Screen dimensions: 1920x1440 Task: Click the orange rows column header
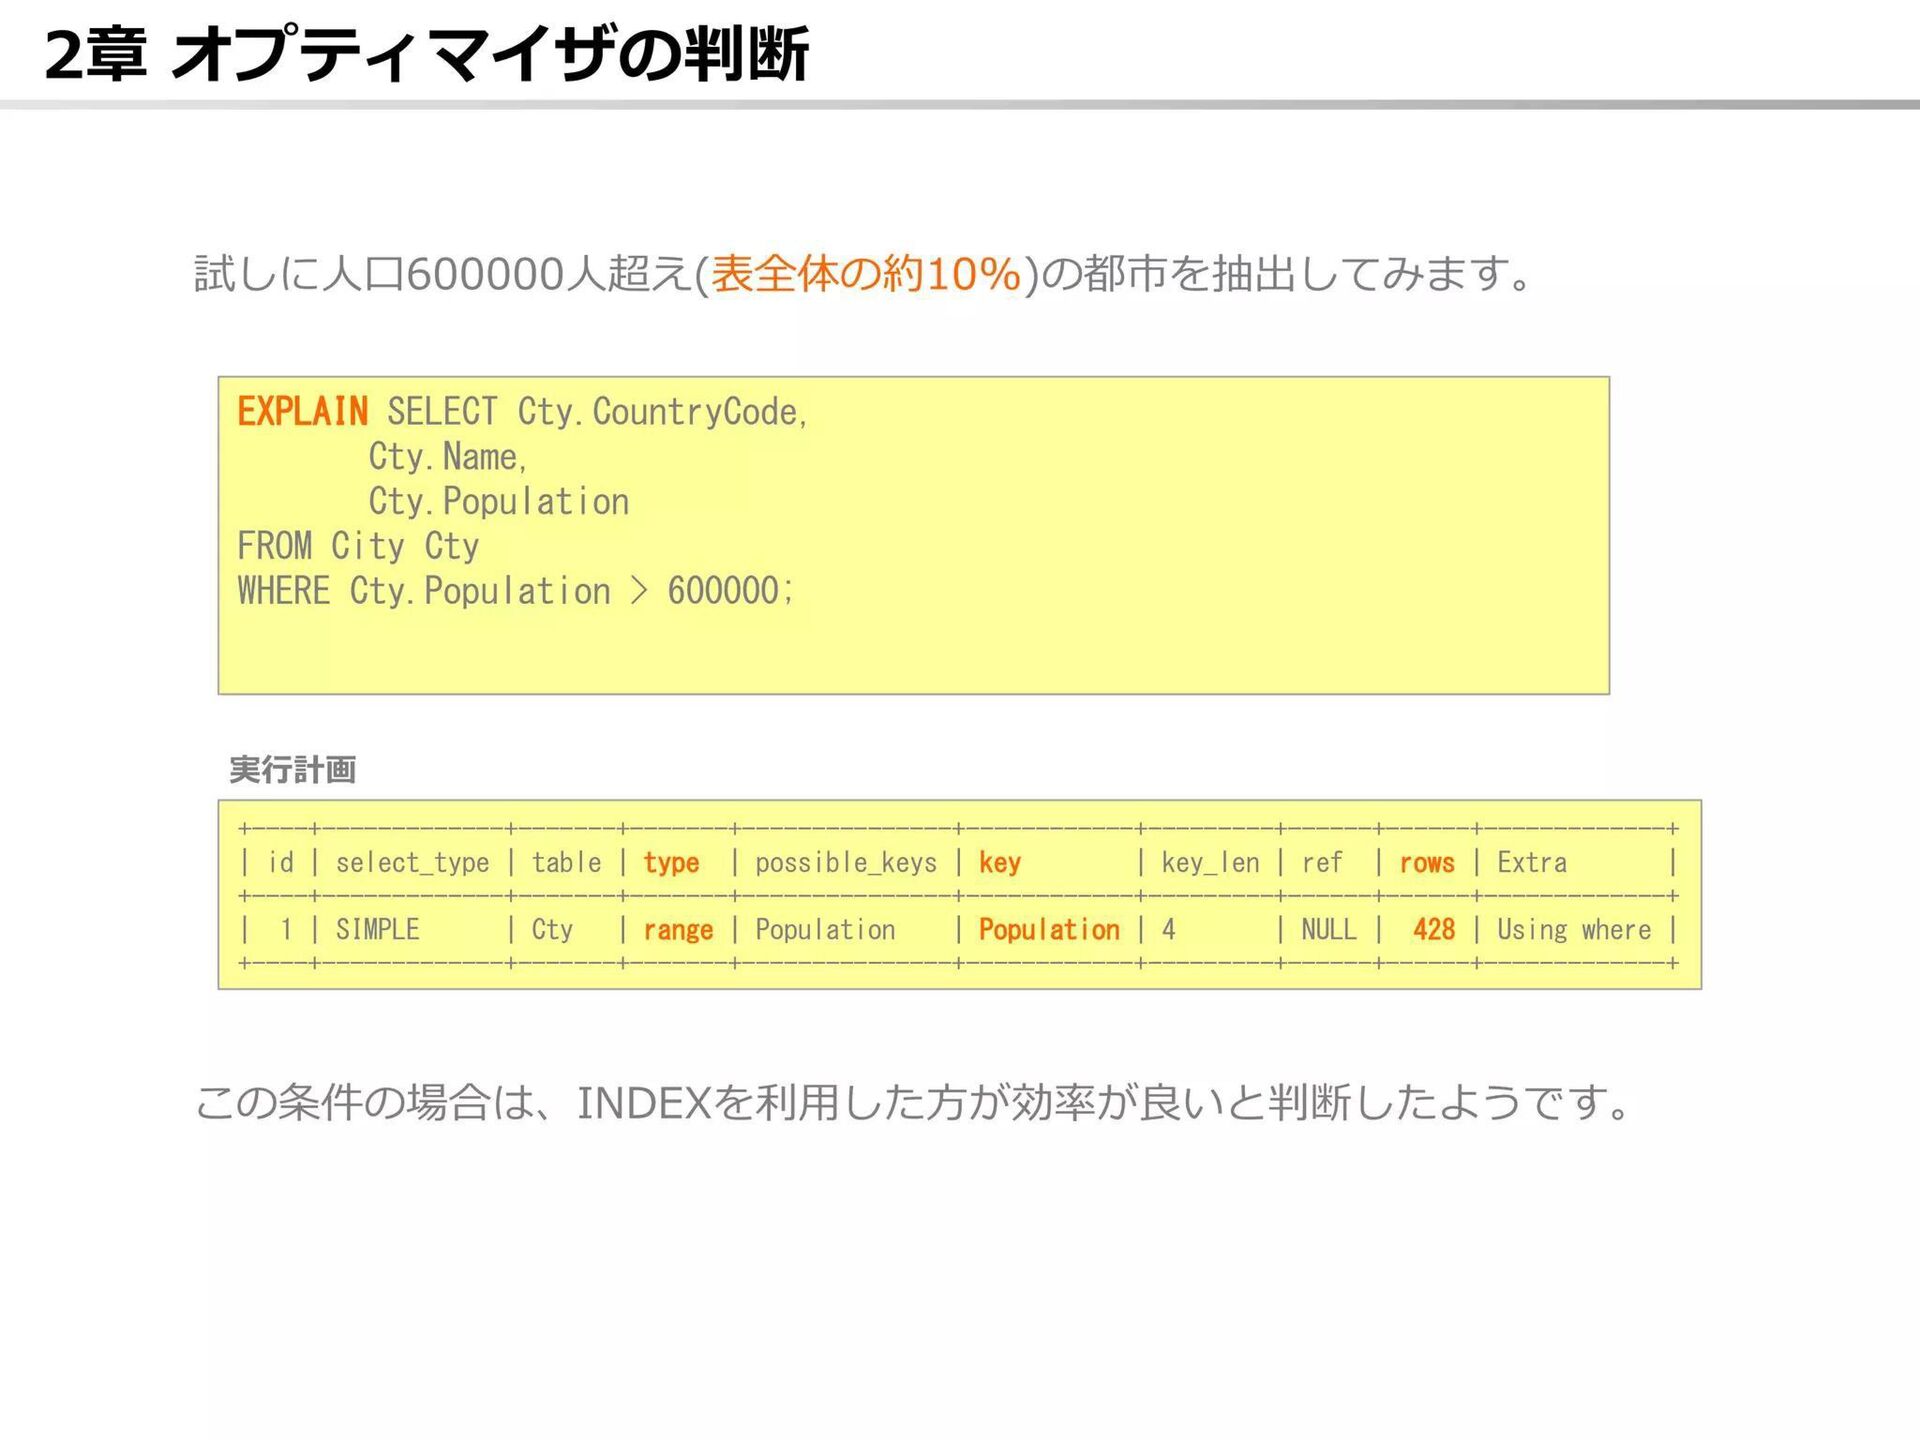pos(1427,862)
